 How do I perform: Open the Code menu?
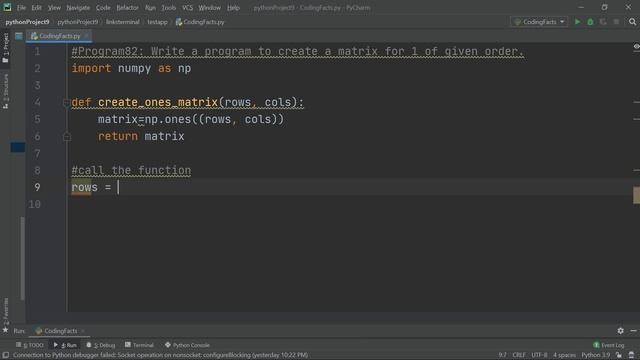[x=103, y=7]
